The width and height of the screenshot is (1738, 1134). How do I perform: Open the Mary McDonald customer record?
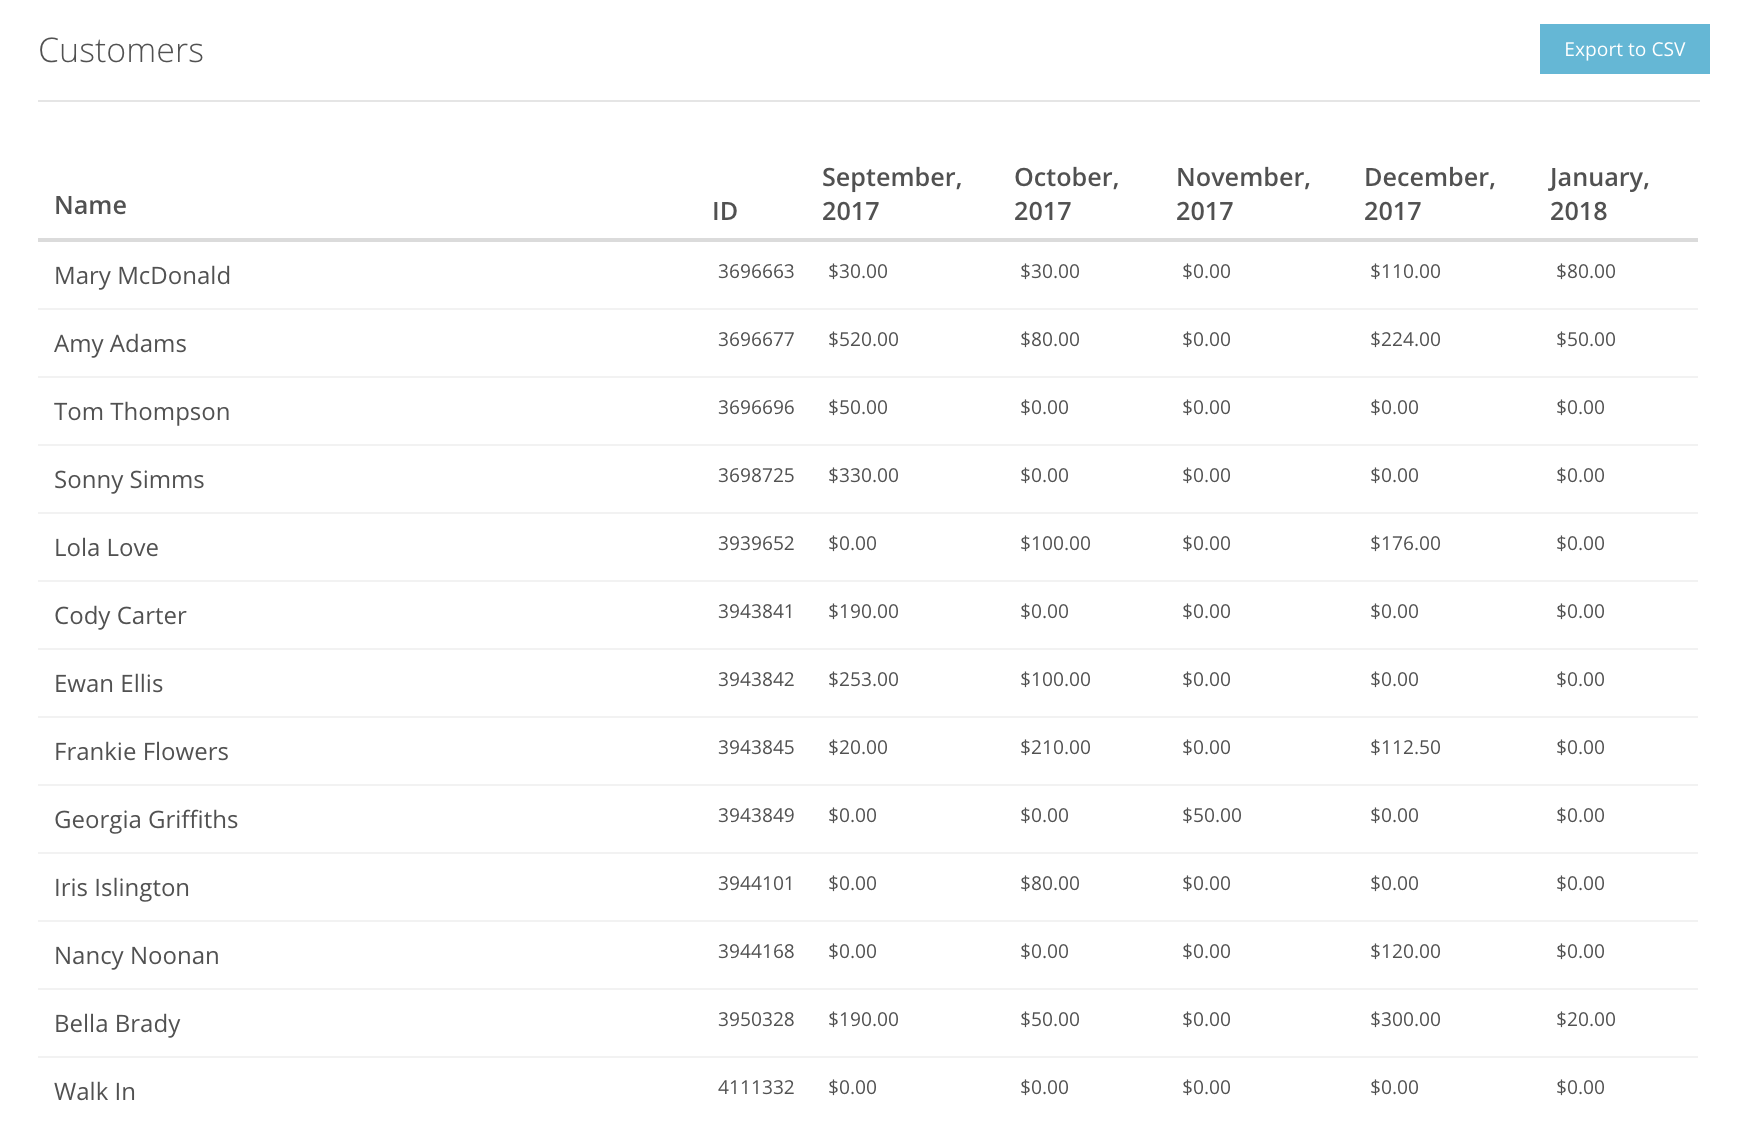pos(142,275)
